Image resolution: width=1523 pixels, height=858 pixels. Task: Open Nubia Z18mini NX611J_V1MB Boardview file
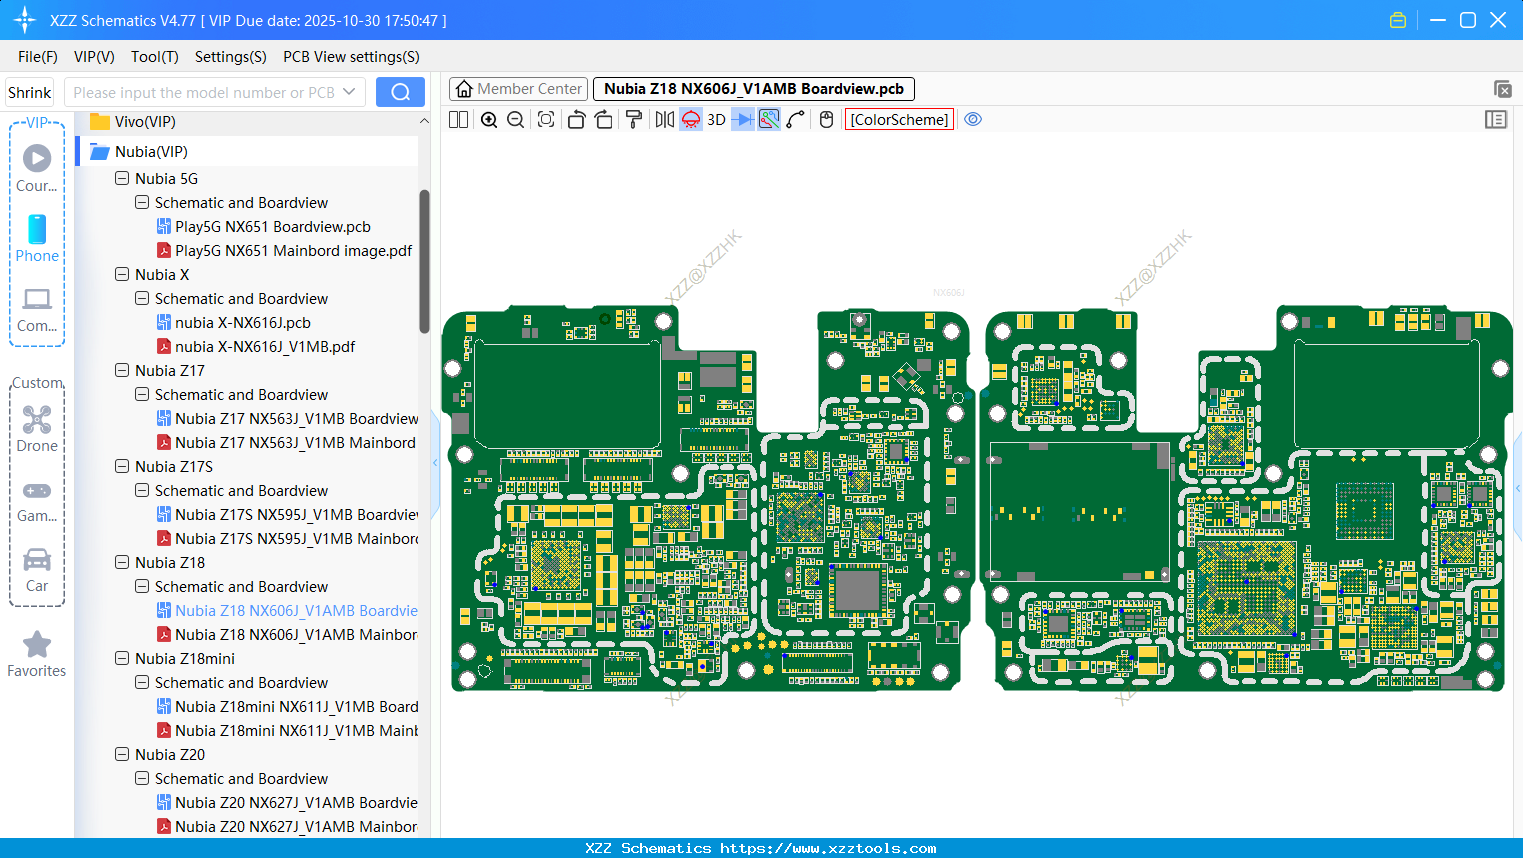[x=287, y=706]
